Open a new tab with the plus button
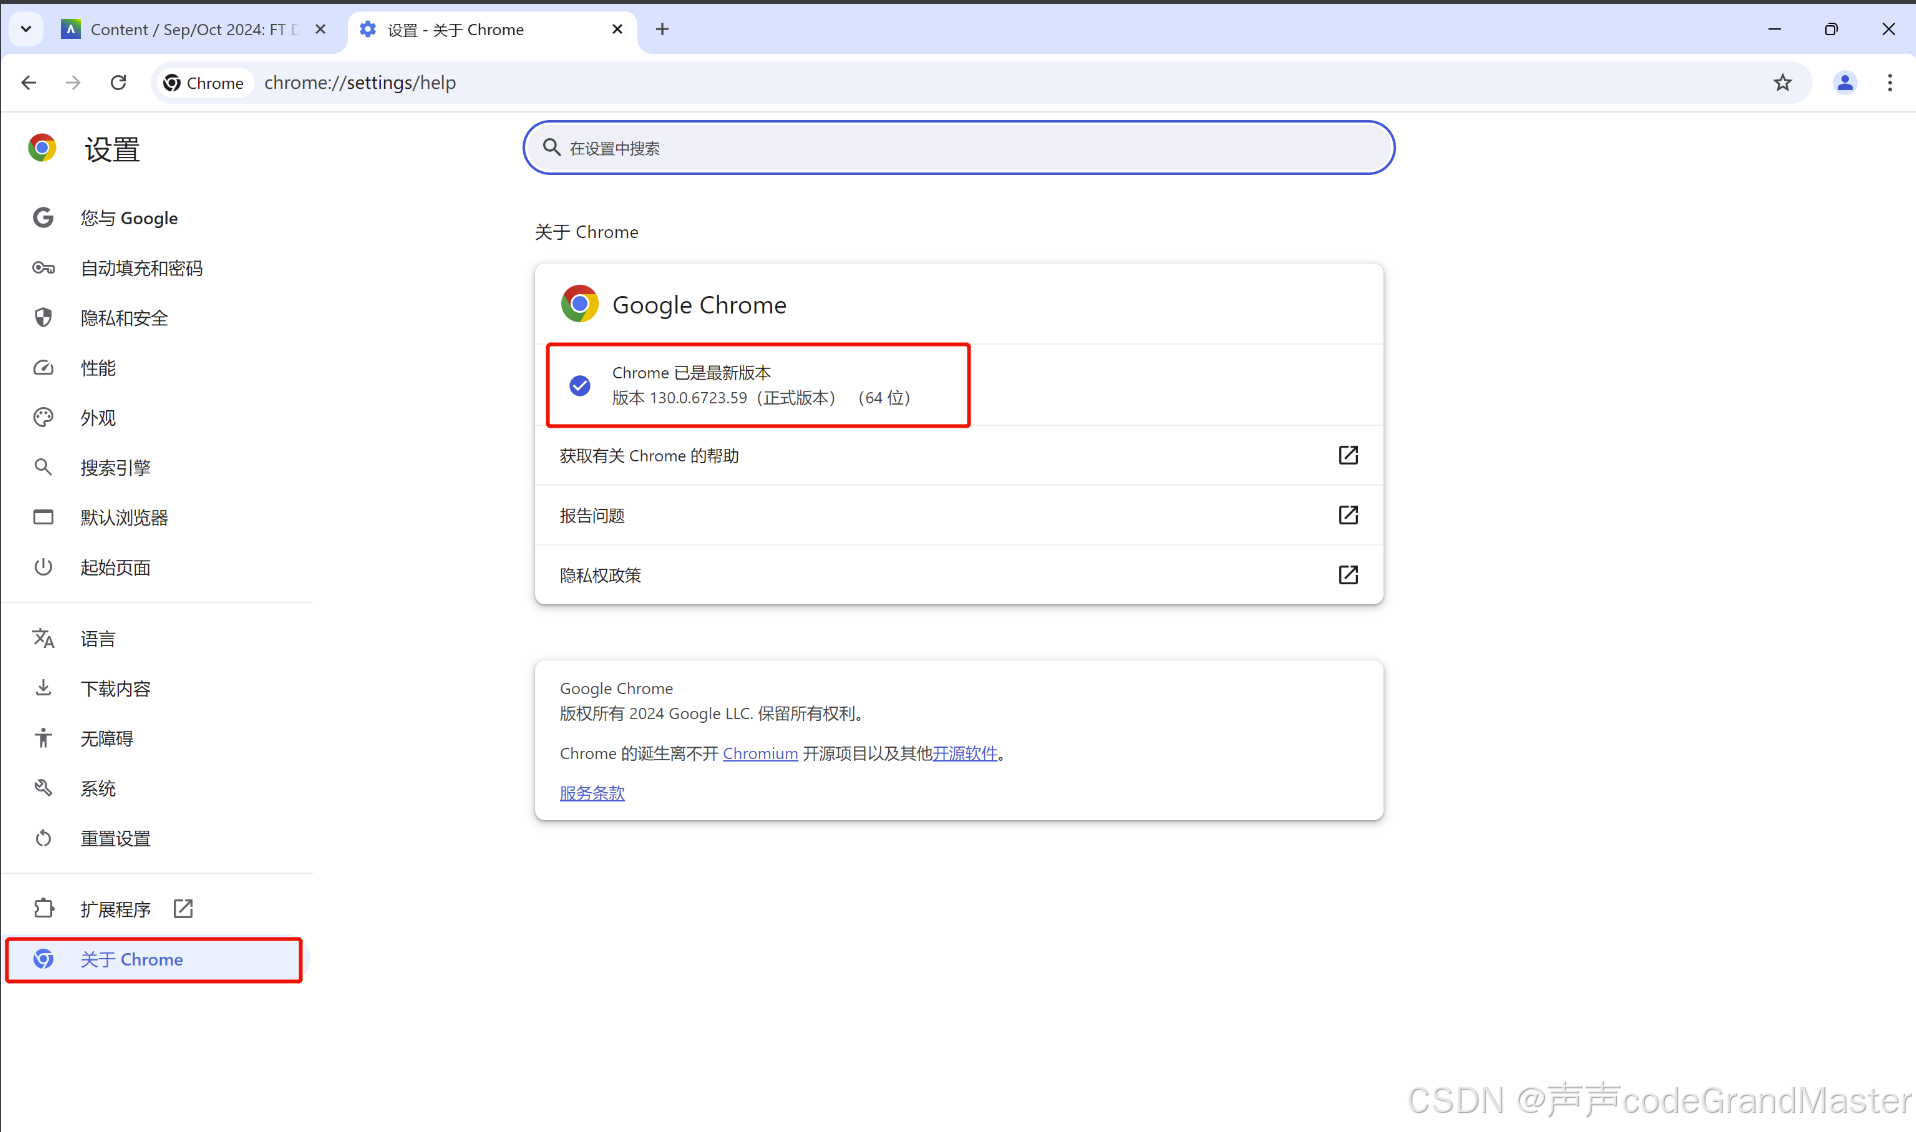The width and height of the screenshot is (1916, 1132). pyautogui.click(x=662, y=29)
